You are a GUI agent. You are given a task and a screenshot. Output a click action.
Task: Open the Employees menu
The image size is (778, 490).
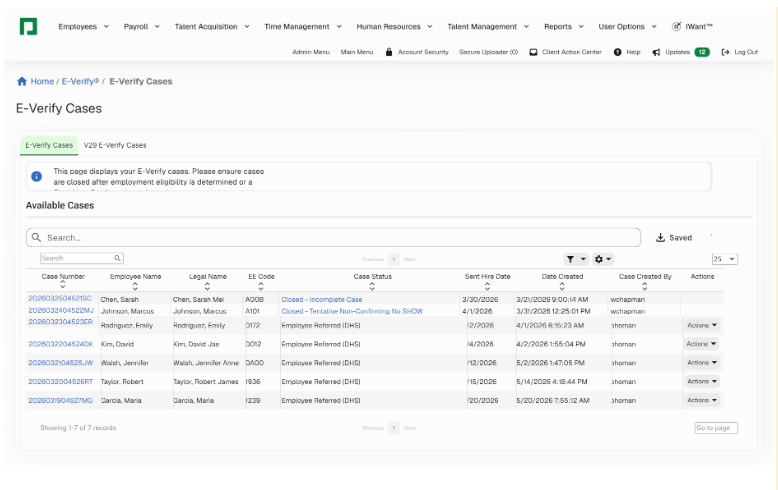[x=83, y=26]
